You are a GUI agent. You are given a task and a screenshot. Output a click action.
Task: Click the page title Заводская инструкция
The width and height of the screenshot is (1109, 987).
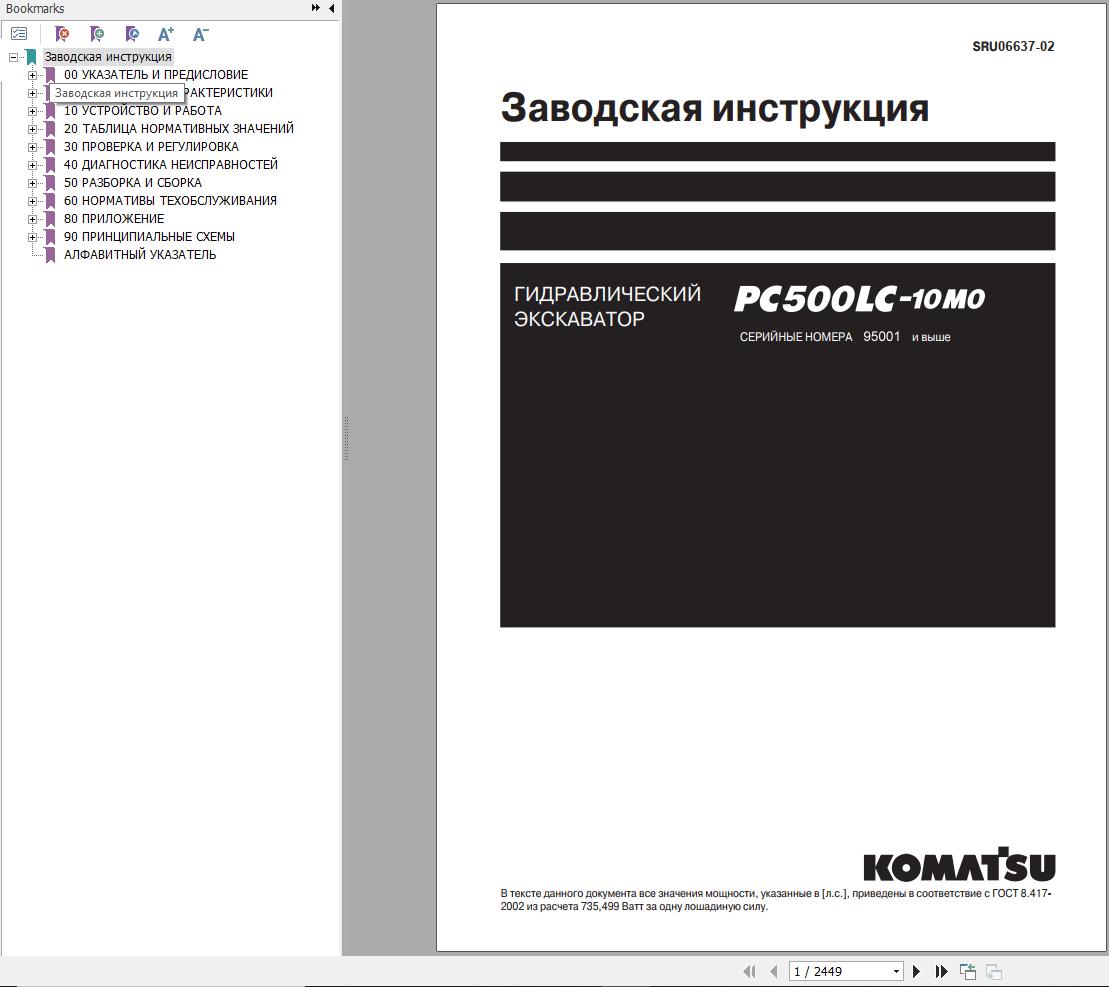coord(714,108)
